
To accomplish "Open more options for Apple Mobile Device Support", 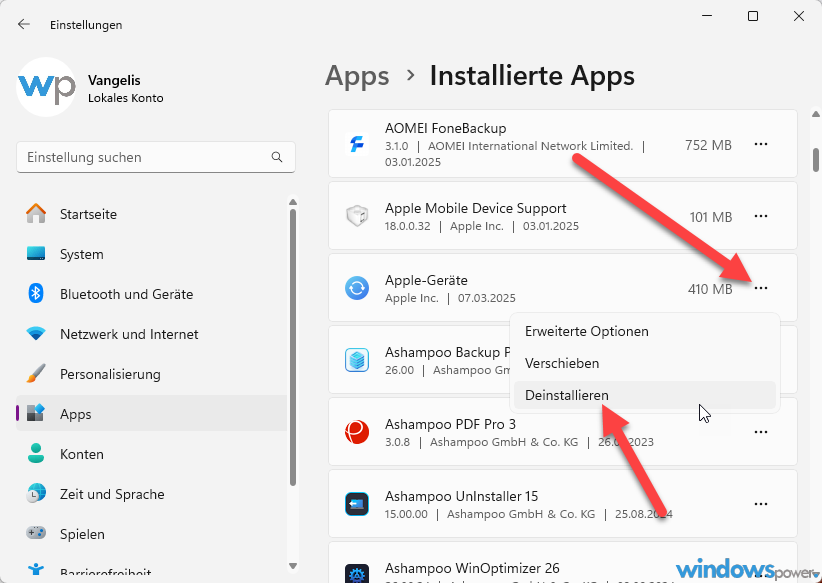I will click(761, 216).
